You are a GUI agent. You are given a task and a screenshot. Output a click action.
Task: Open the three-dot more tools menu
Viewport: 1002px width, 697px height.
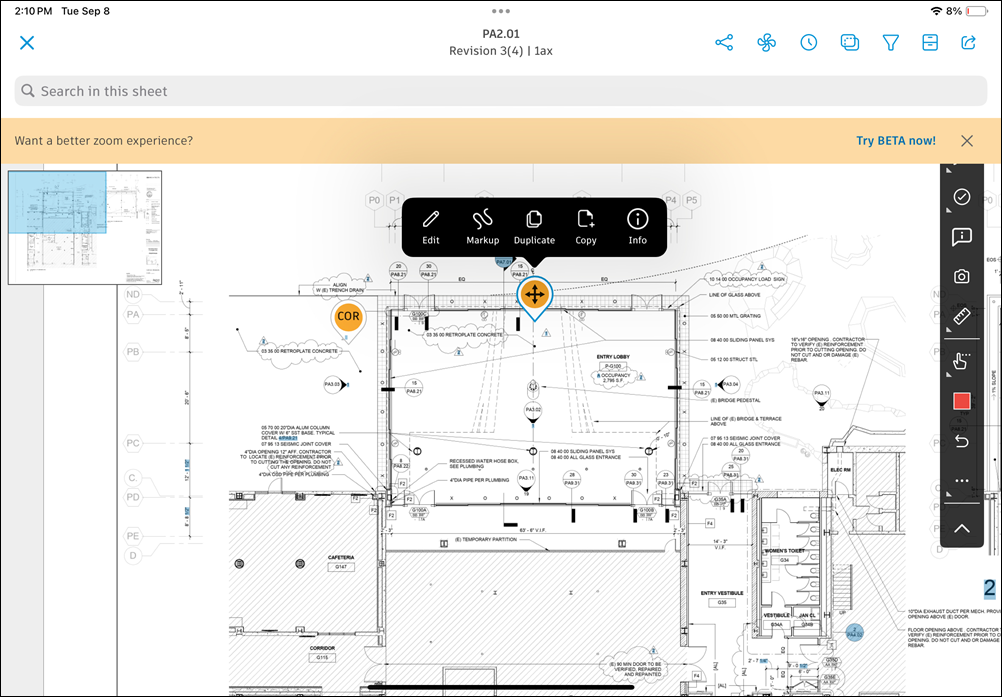(x=961, y=480)
